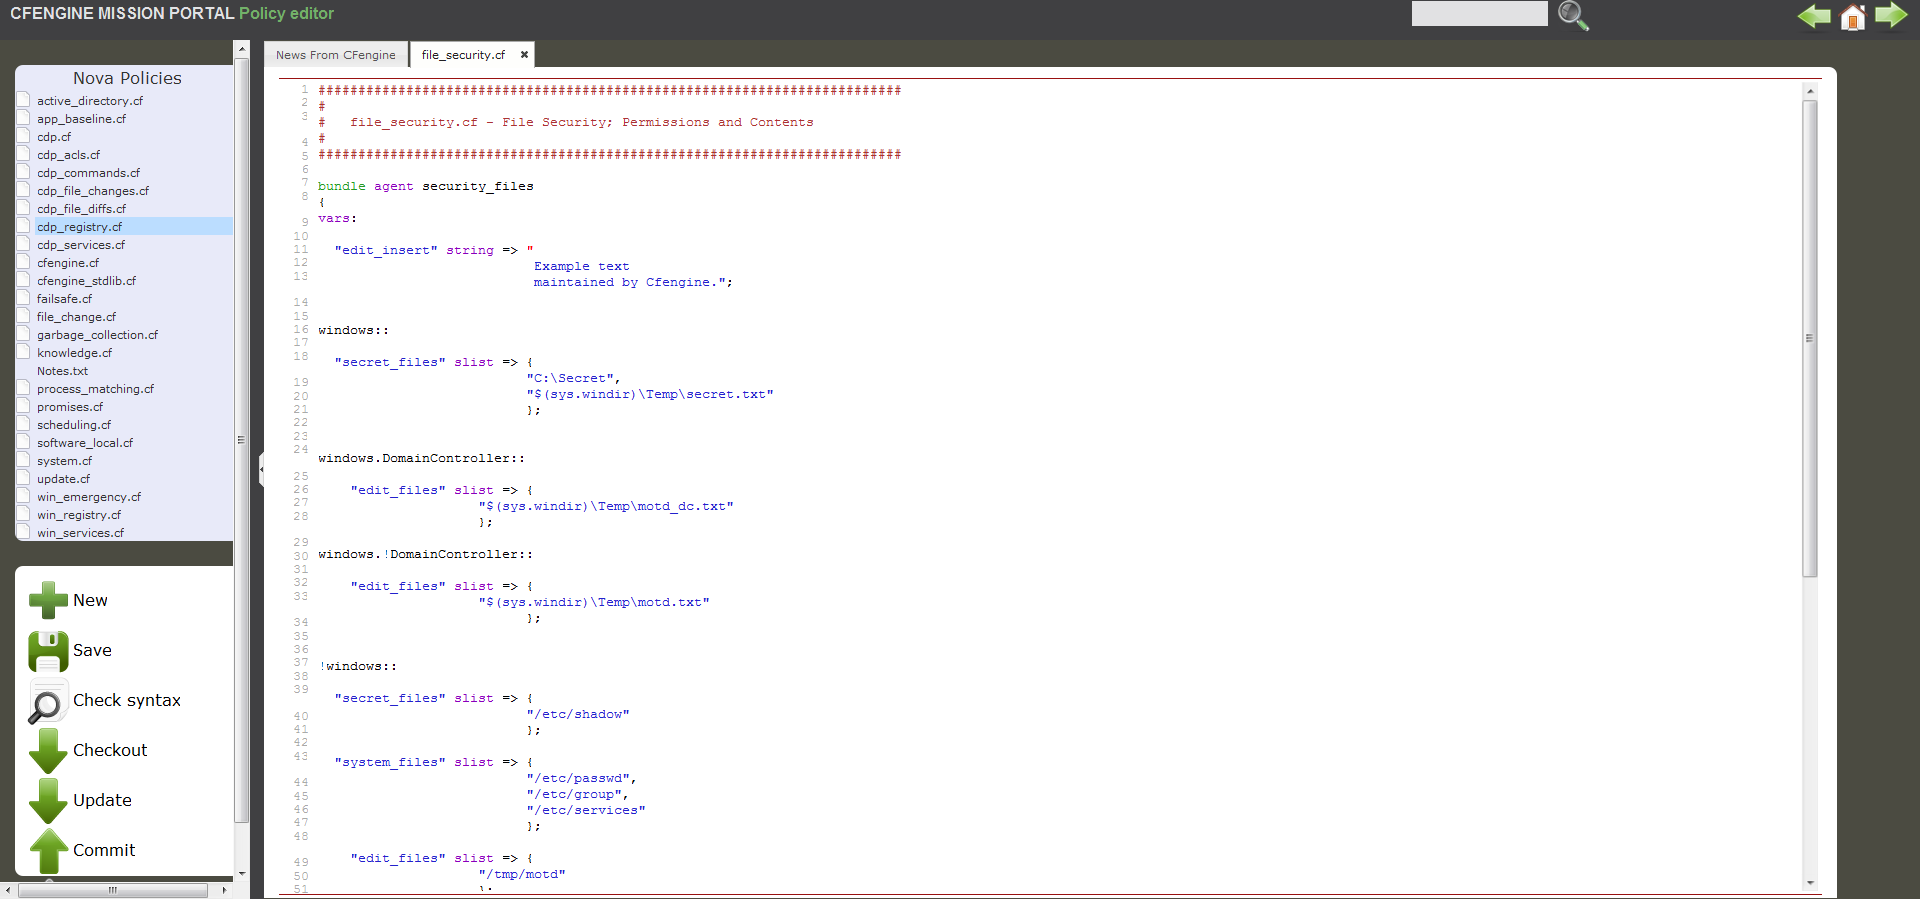This screenshot has width=1920, height=899.
Task: Click the Commit up-arrow icon
Action: pos(48,851)
